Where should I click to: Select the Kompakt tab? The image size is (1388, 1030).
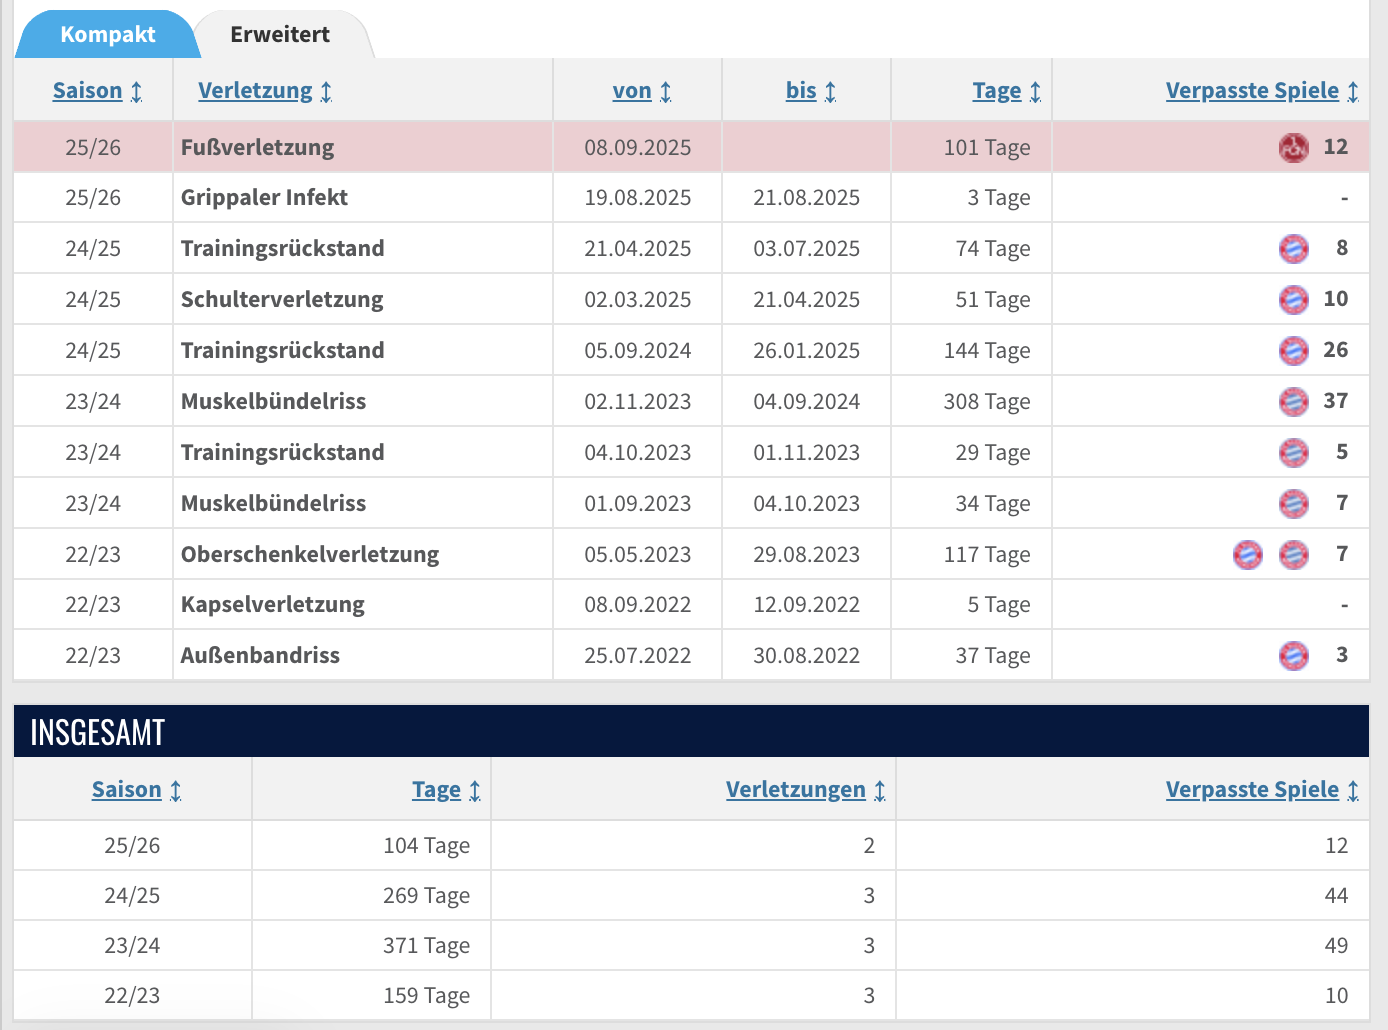click(107, 35)
